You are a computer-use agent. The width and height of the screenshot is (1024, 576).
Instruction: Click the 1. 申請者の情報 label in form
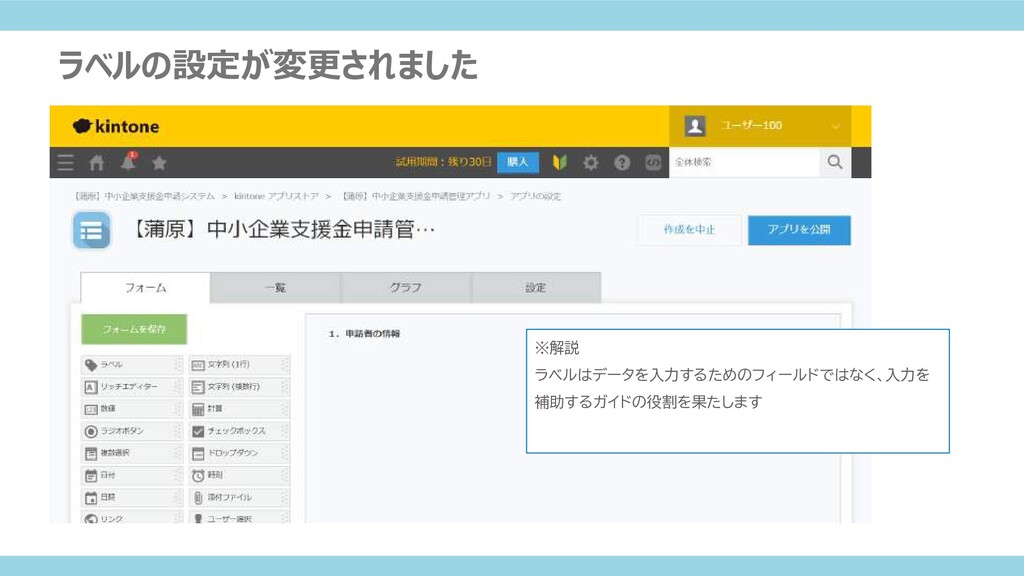coord(364,334)
